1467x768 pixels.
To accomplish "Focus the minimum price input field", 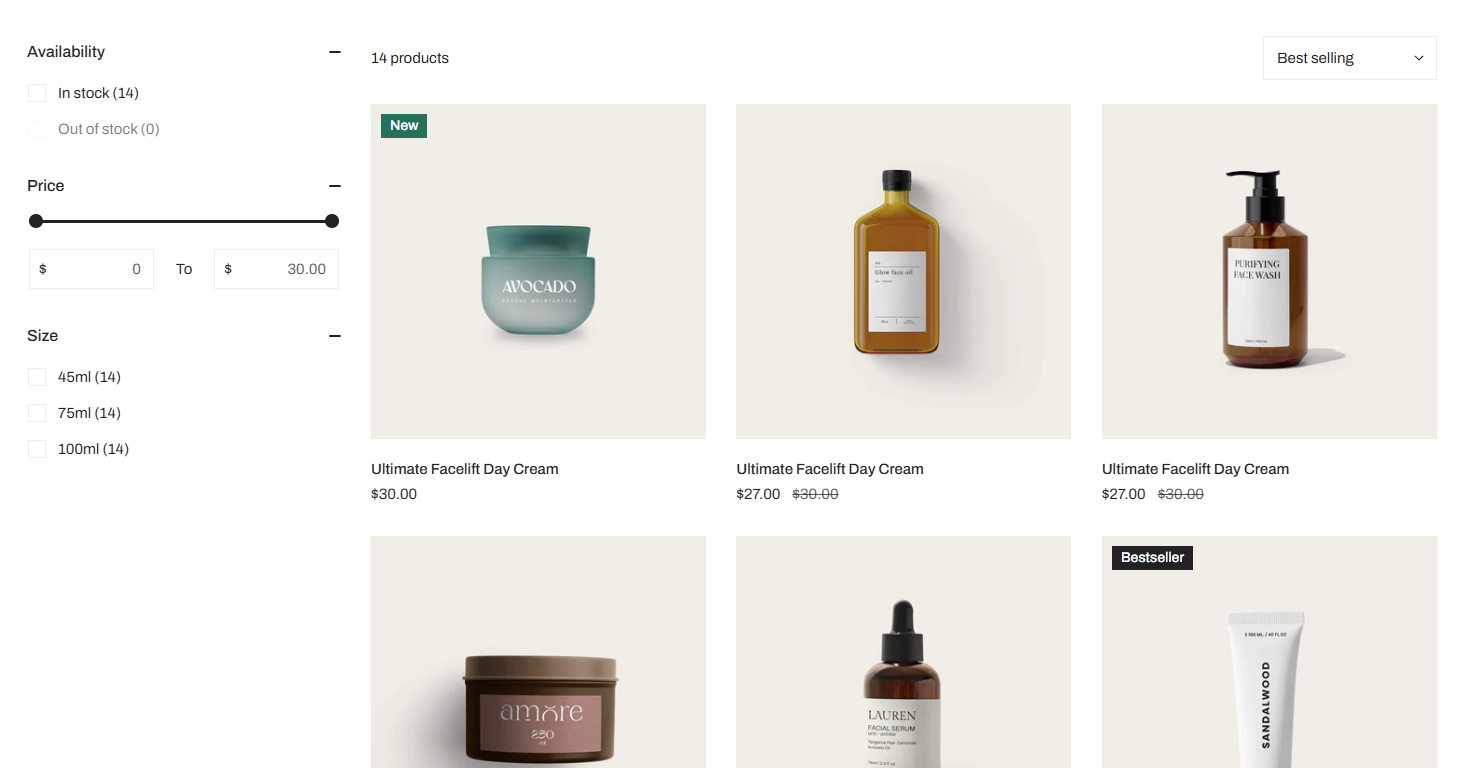I will 91,269.
